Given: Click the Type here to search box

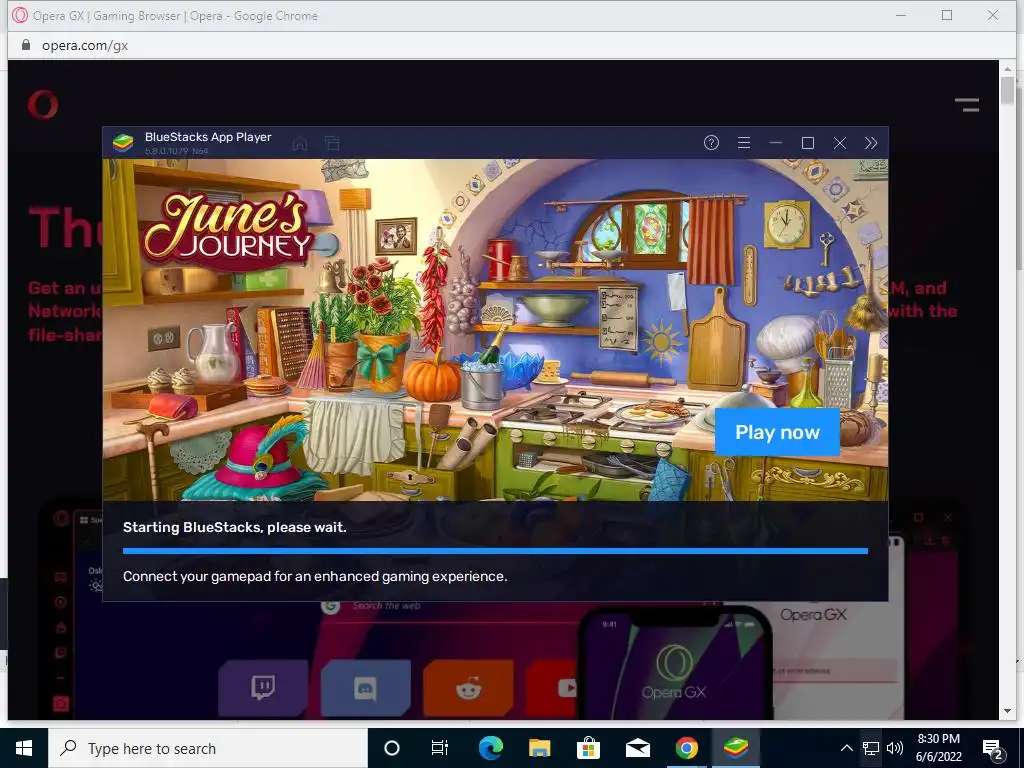Looking at the screenshot, I should pyautogui.click(x=208, y=748).
